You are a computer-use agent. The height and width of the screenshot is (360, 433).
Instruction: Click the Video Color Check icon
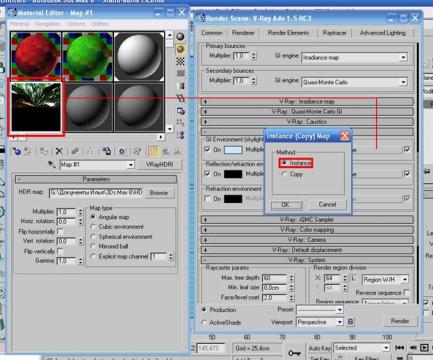[180, 86]
